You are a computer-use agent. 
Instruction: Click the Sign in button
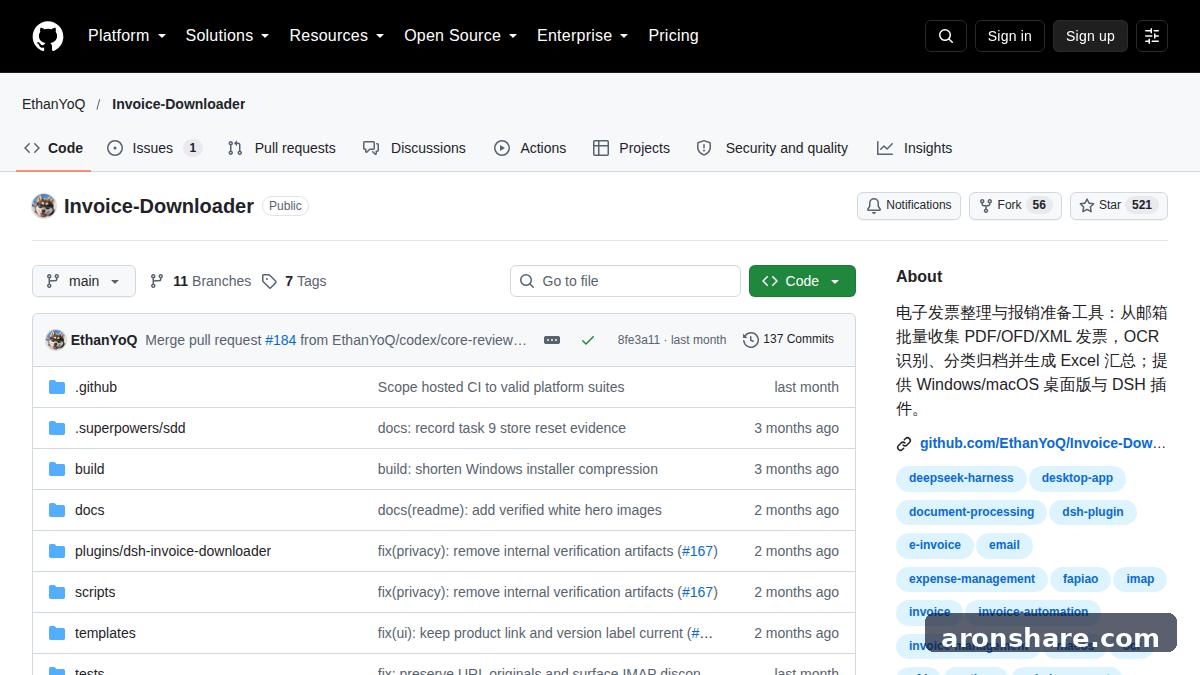coord(1009,36)
